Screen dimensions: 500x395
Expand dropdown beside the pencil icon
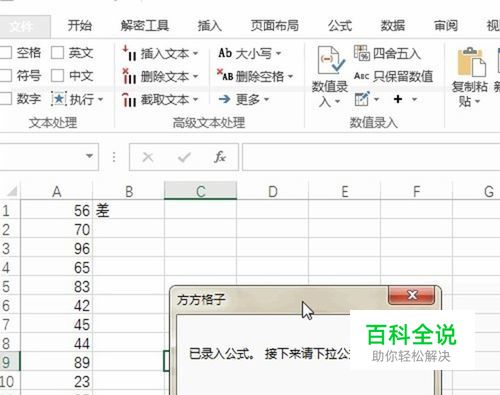point(377,99)
